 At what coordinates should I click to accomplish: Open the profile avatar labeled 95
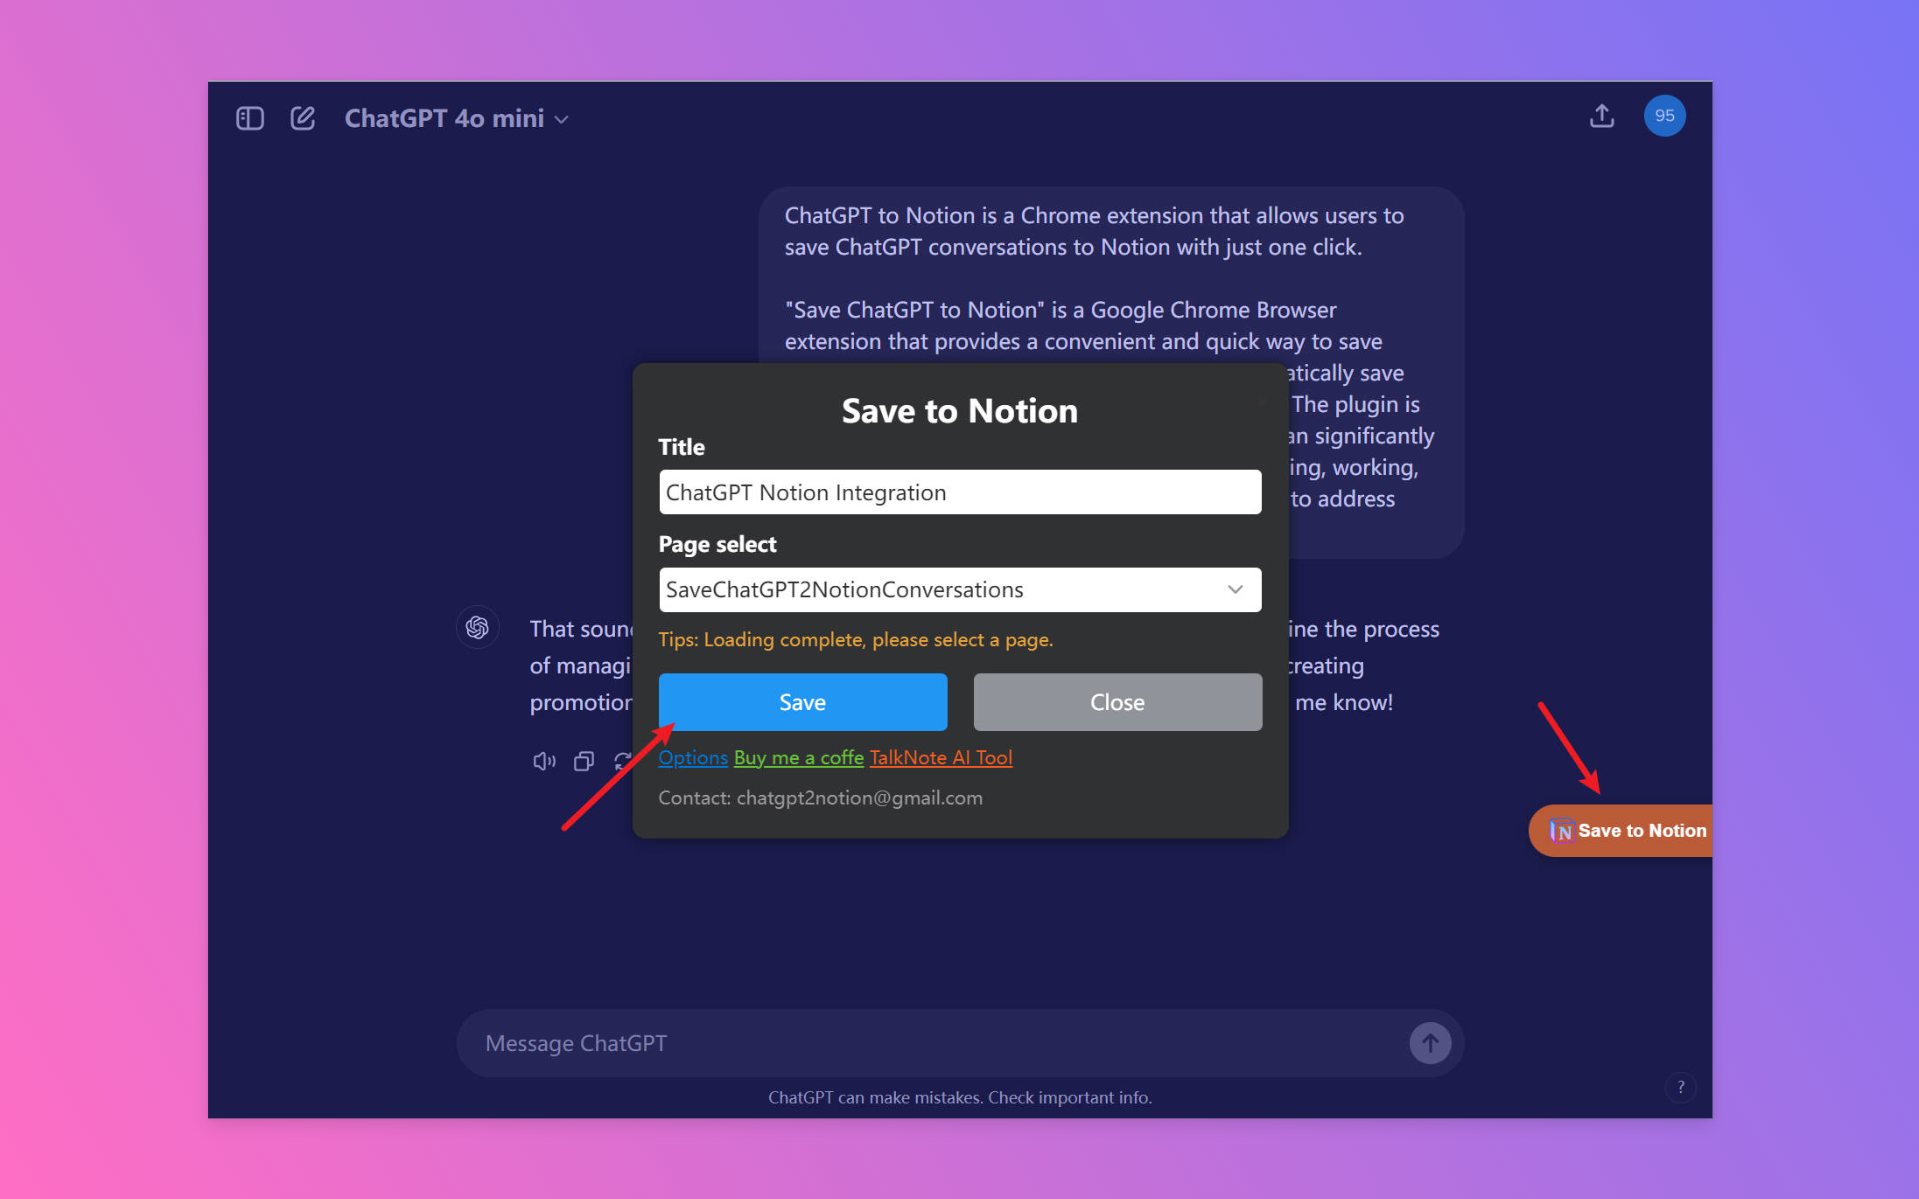click(x=1663, y=116)
